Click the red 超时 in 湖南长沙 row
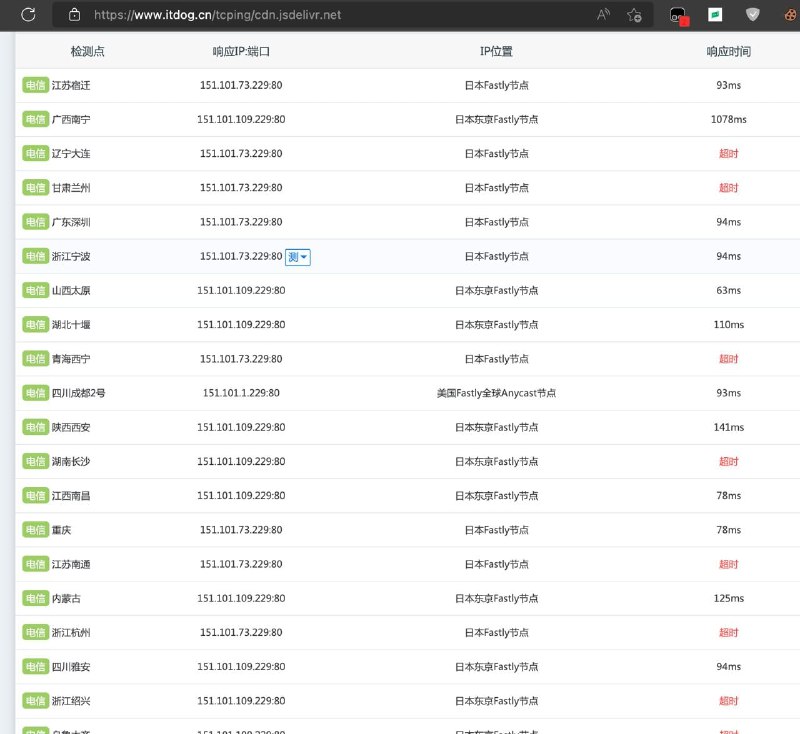The height and width of the screenshot is (734, 800). (x=728, y=461)
